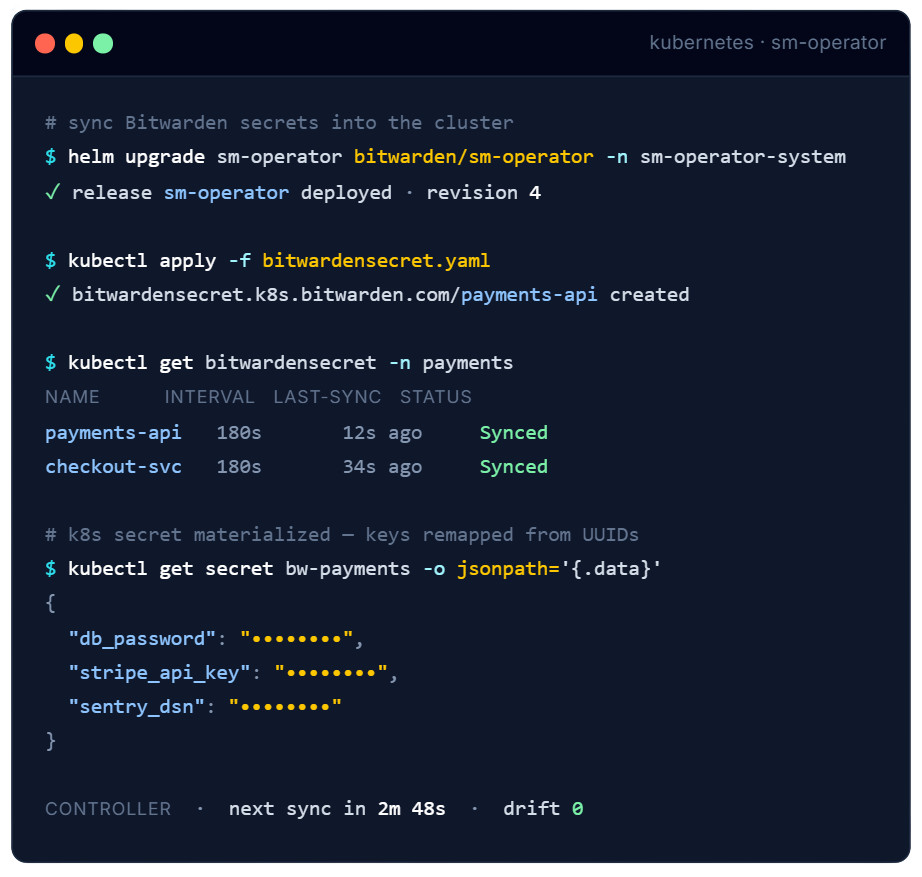Screen dimensions: 922x877
Task: Click the checkmark beside 'bitwardensecret.k8s.bitwarden.com'
Action: [x=52, y=294]
